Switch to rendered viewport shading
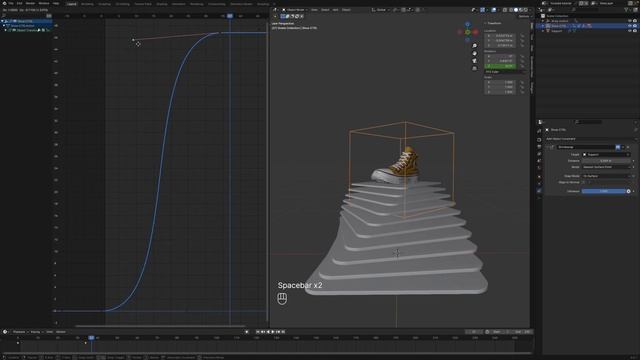This screenshot has width=640, height=360. coord(526,10)
